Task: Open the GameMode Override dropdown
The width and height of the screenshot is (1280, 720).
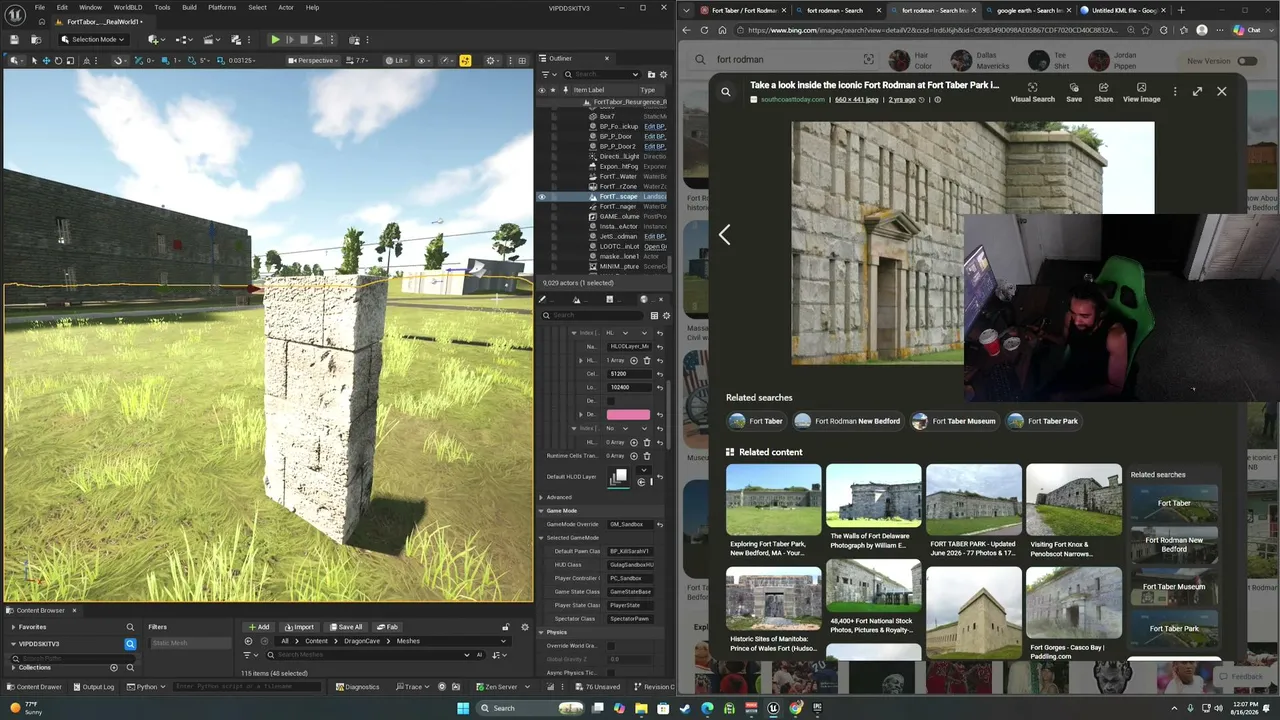Action: [x=630, y=524]
